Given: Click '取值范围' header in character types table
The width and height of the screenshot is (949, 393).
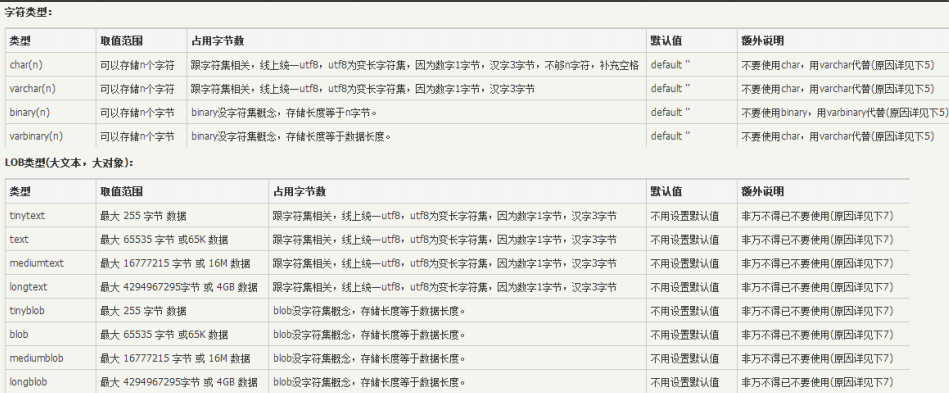Looking at the screenshot, I should coord(122,41).
